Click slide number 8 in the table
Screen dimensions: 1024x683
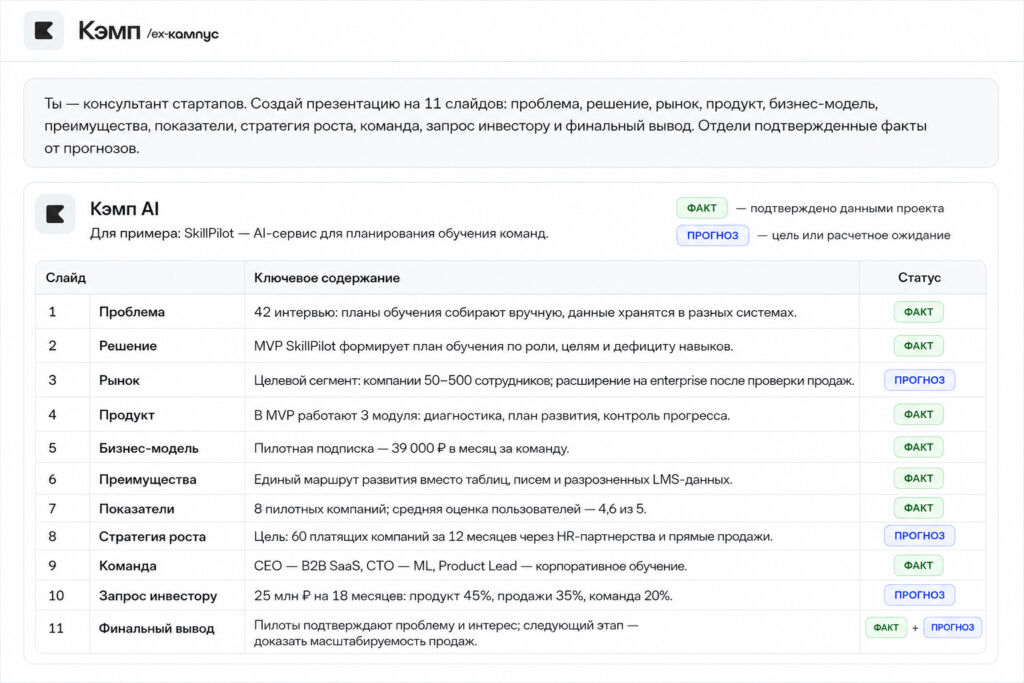pyautogui.click(x=52, y=537)
